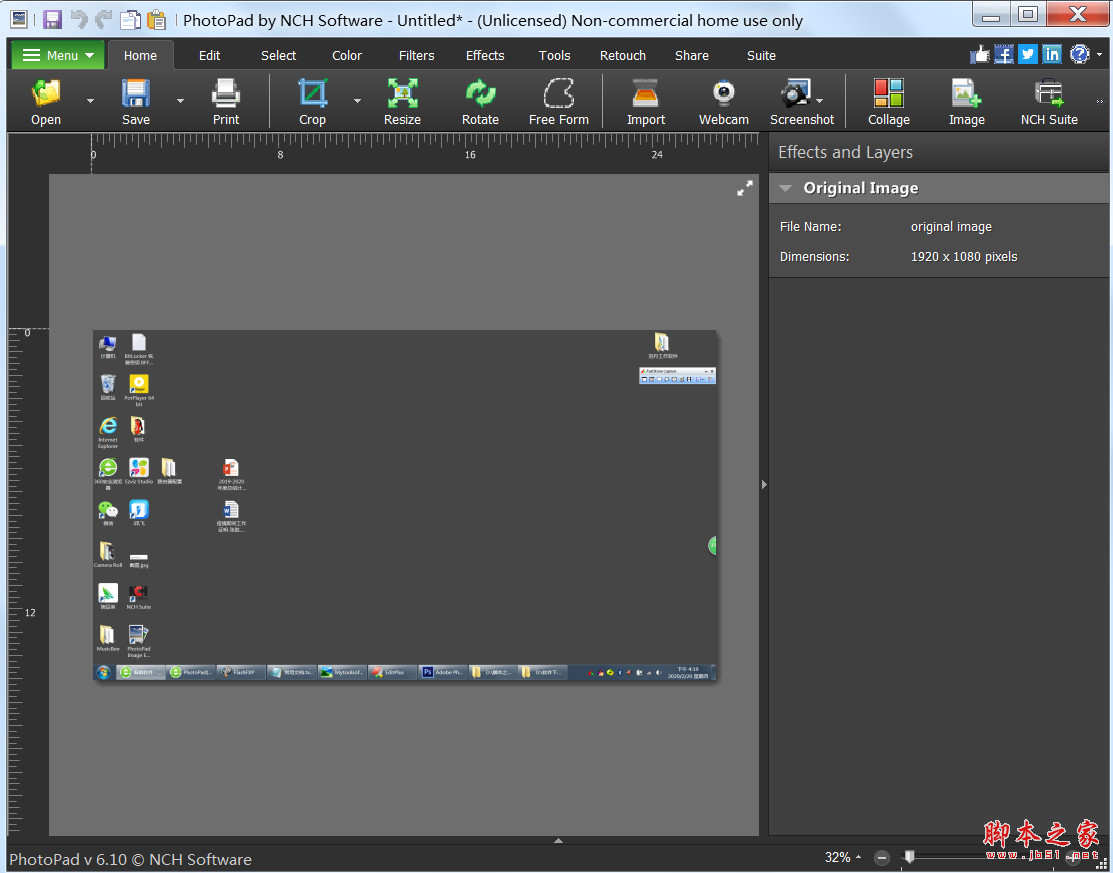Click the horizontal ruler at mark 16
The height and width of the screenshot is (873, 1113).
470,154
